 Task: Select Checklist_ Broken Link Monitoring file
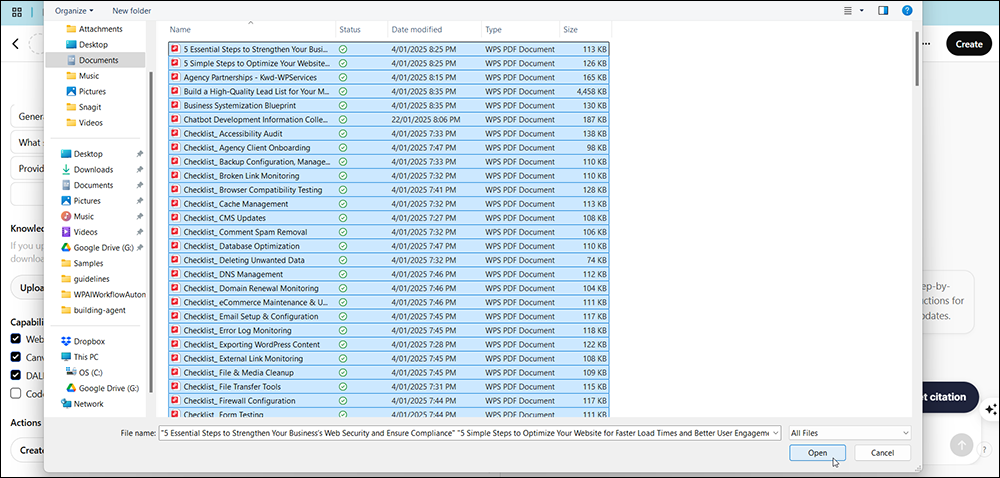388,176
